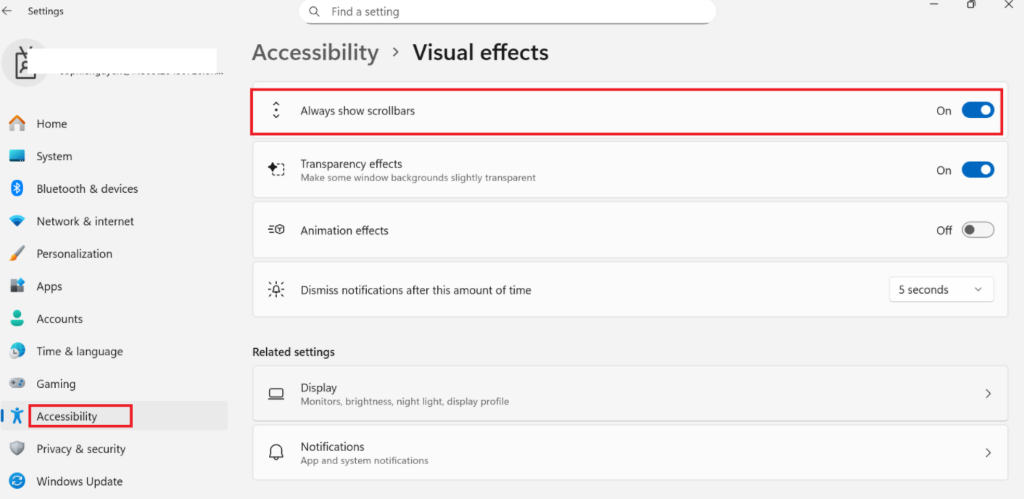
Task: Open the Apps settings section
Action: point(49,286)
